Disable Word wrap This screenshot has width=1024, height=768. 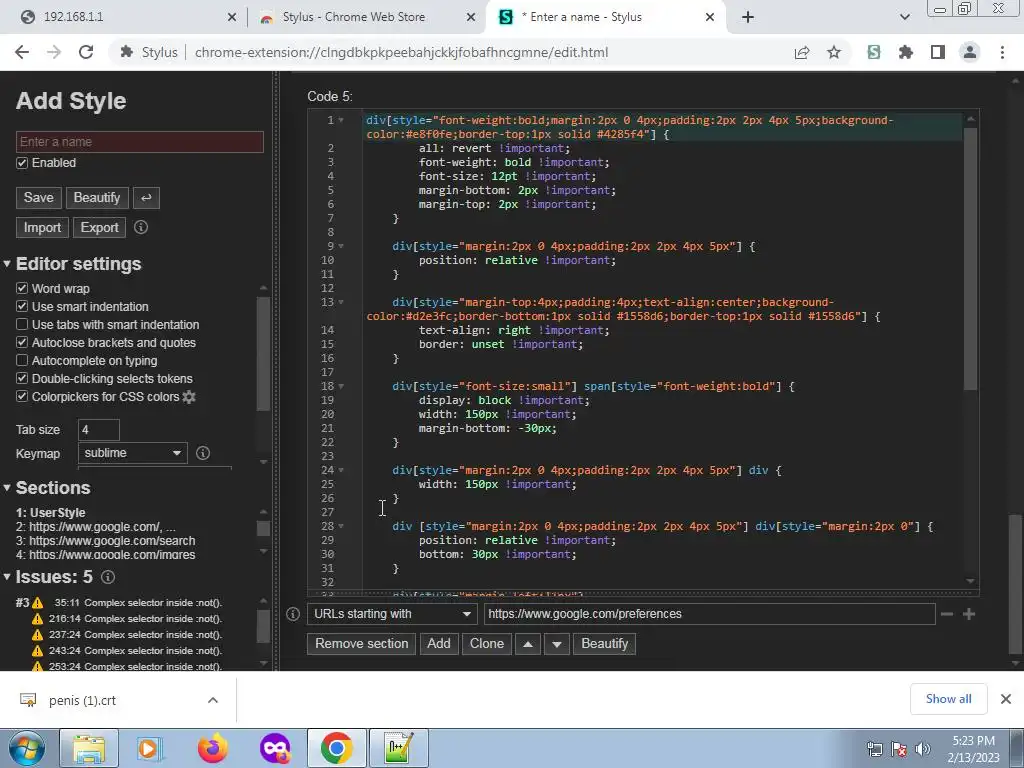(x=22, y=288)
